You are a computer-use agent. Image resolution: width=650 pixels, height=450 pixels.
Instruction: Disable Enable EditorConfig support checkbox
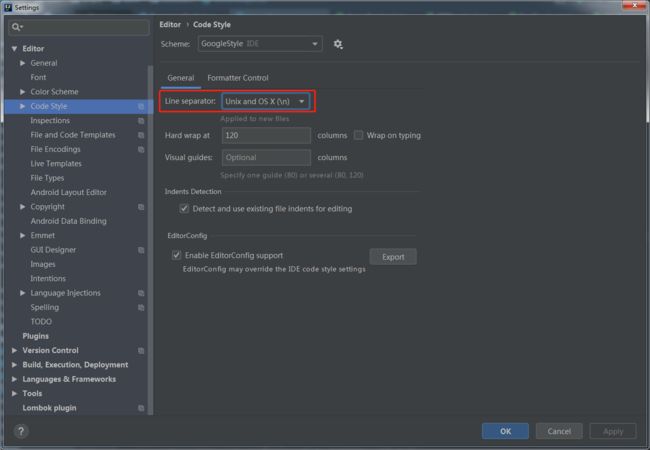point(176,255)
